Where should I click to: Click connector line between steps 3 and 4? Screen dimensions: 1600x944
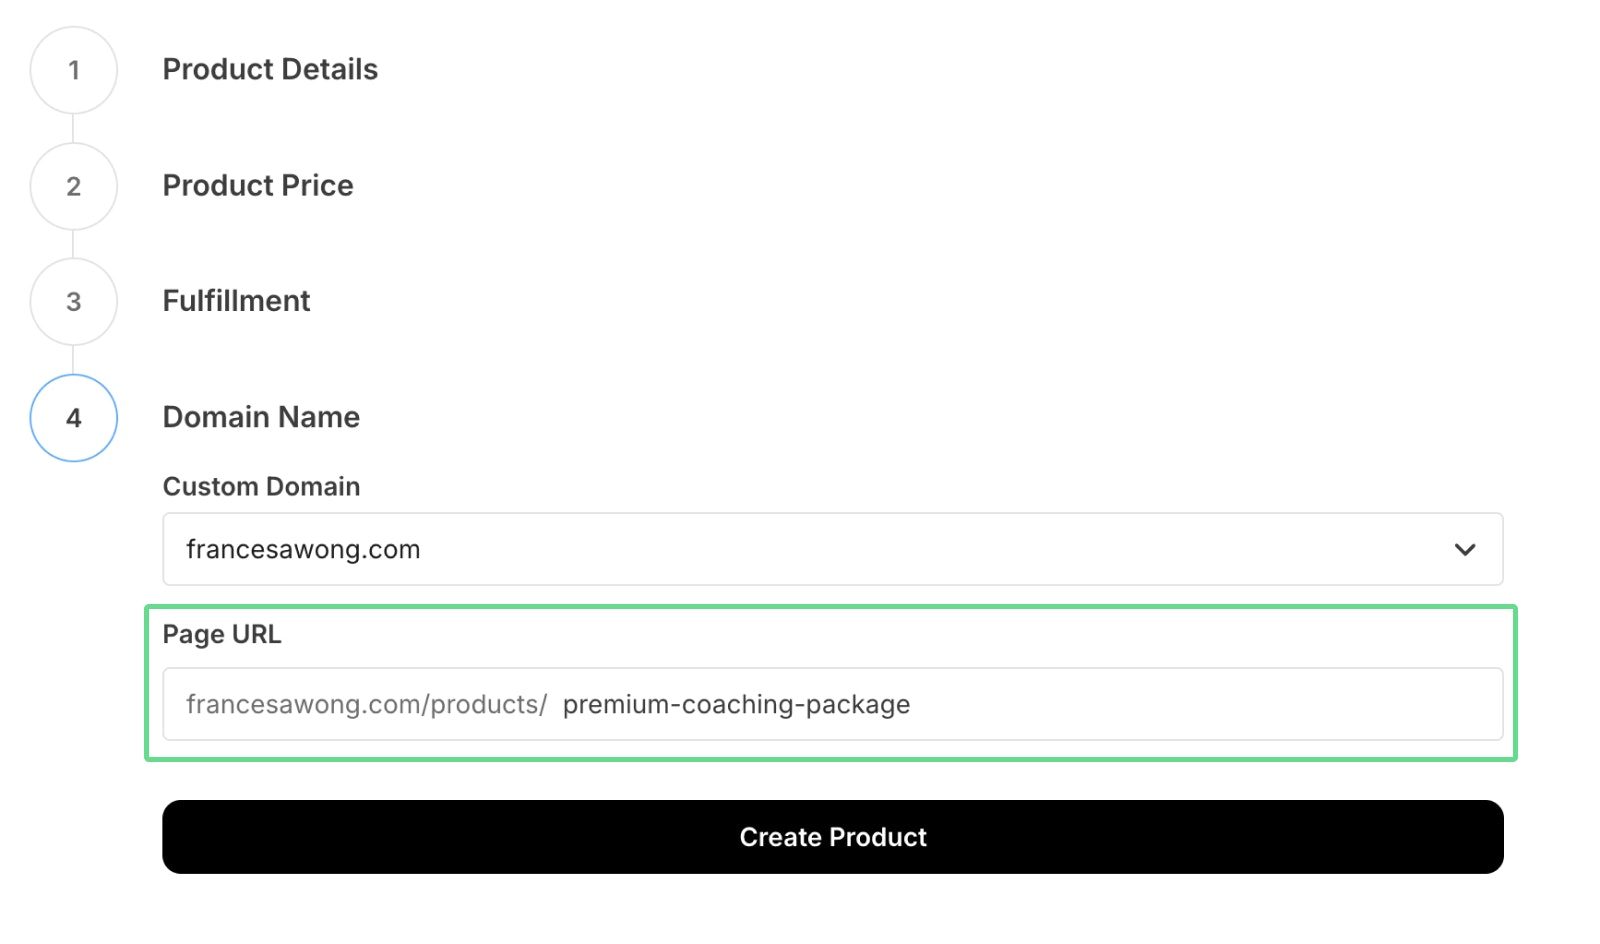click(73, 360)
